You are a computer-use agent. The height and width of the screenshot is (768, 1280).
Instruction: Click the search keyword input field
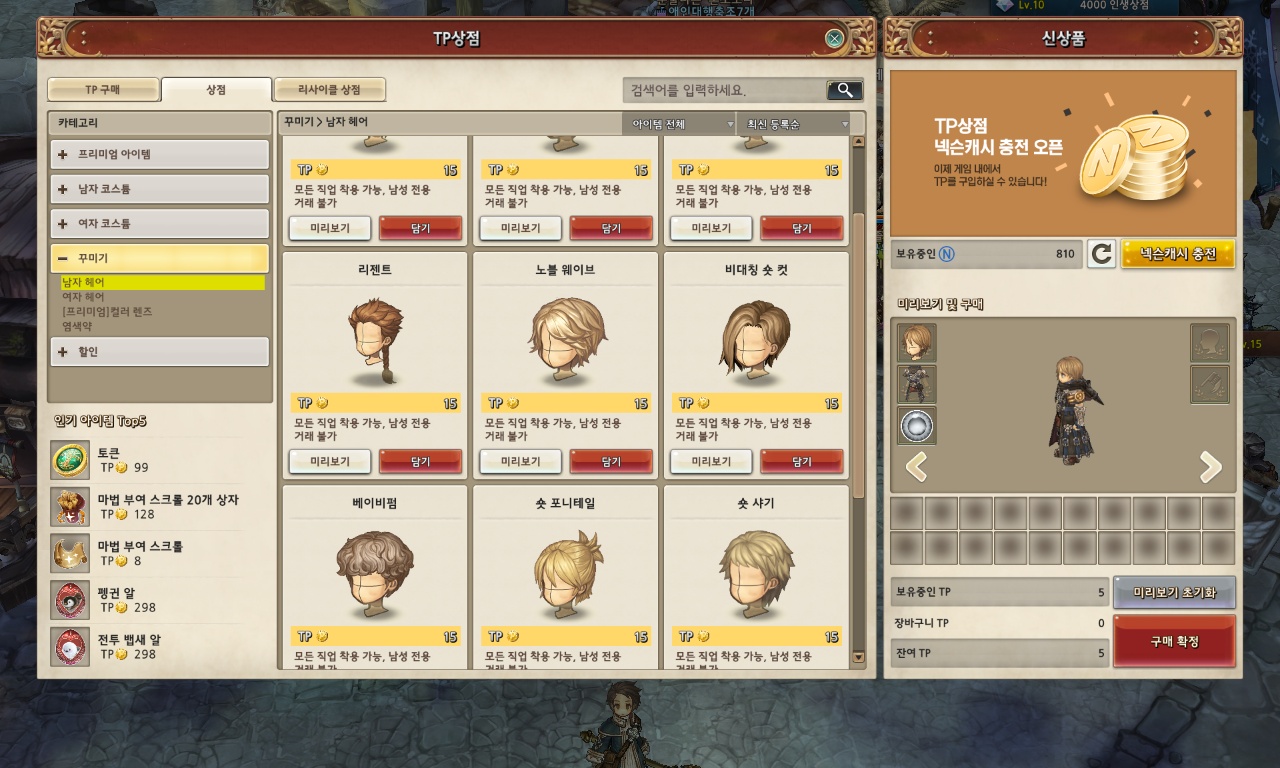point(724,90)
